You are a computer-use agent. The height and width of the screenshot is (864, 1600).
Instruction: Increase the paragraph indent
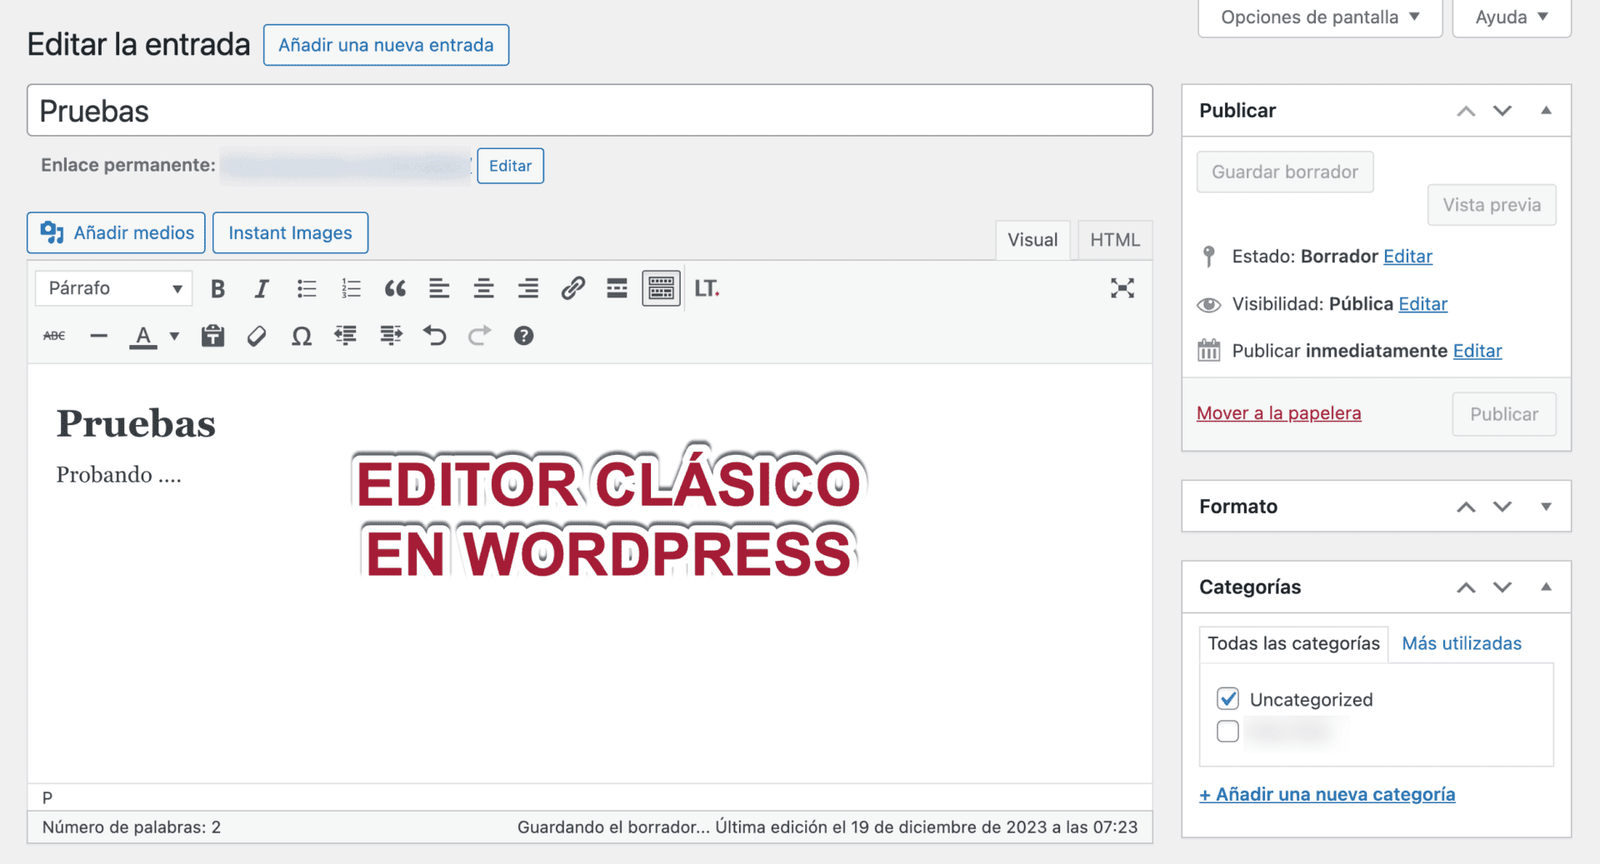click(390, 336)
